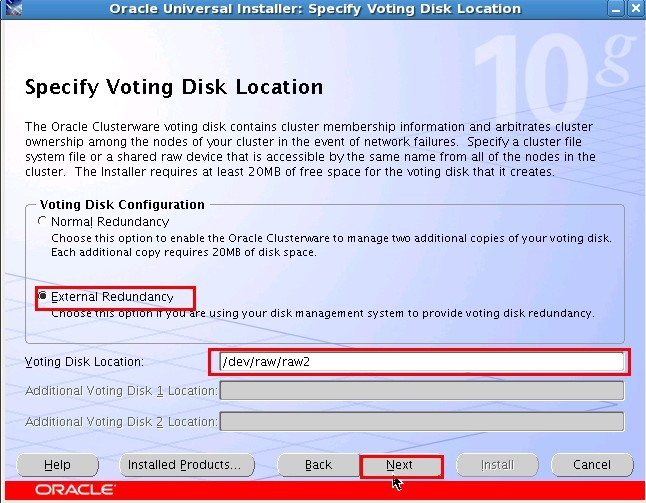
Task: Click the Voting Disk Location field
Action: (421, 362)
